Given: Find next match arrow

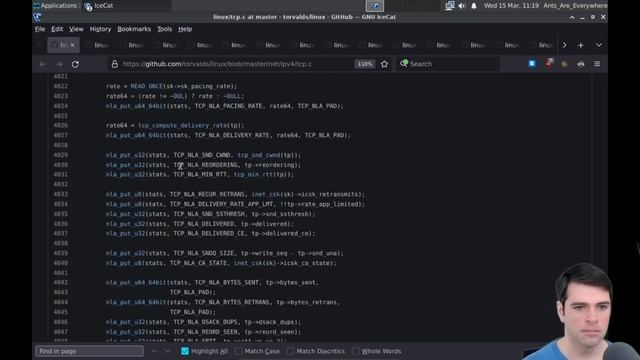Looking at the screenshot, I should click(x=167, y=351).
